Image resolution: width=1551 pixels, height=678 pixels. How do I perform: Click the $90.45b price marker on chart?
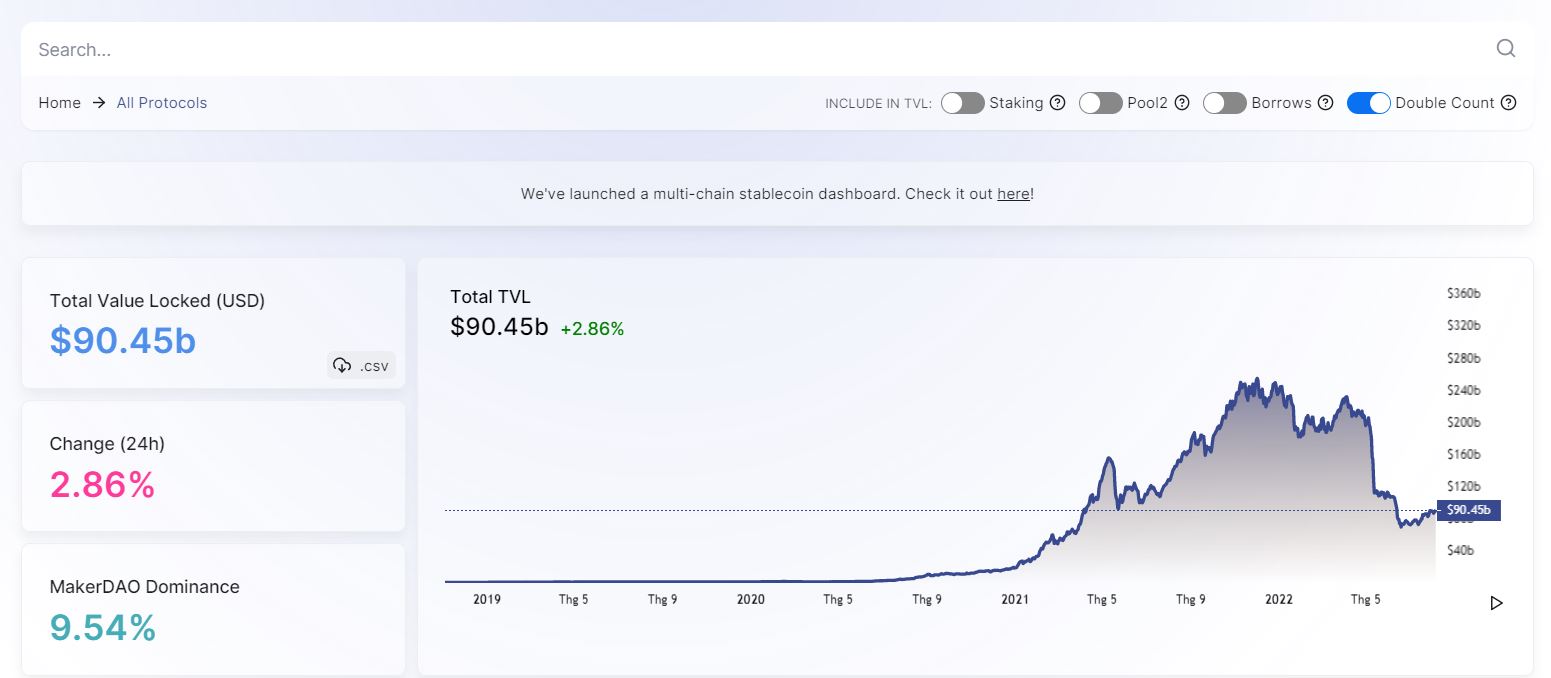click(x=1469, y=510)
